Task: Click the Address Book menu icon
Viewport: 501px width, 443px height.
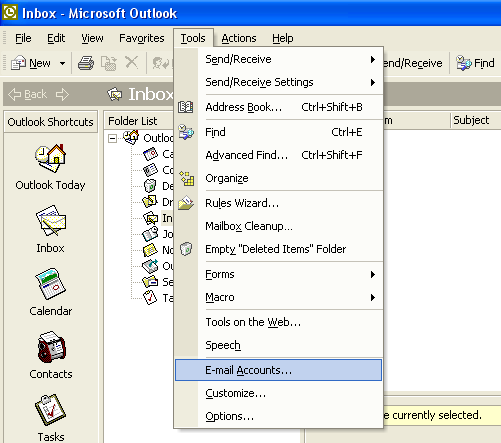Action: [x=186, y=107]
